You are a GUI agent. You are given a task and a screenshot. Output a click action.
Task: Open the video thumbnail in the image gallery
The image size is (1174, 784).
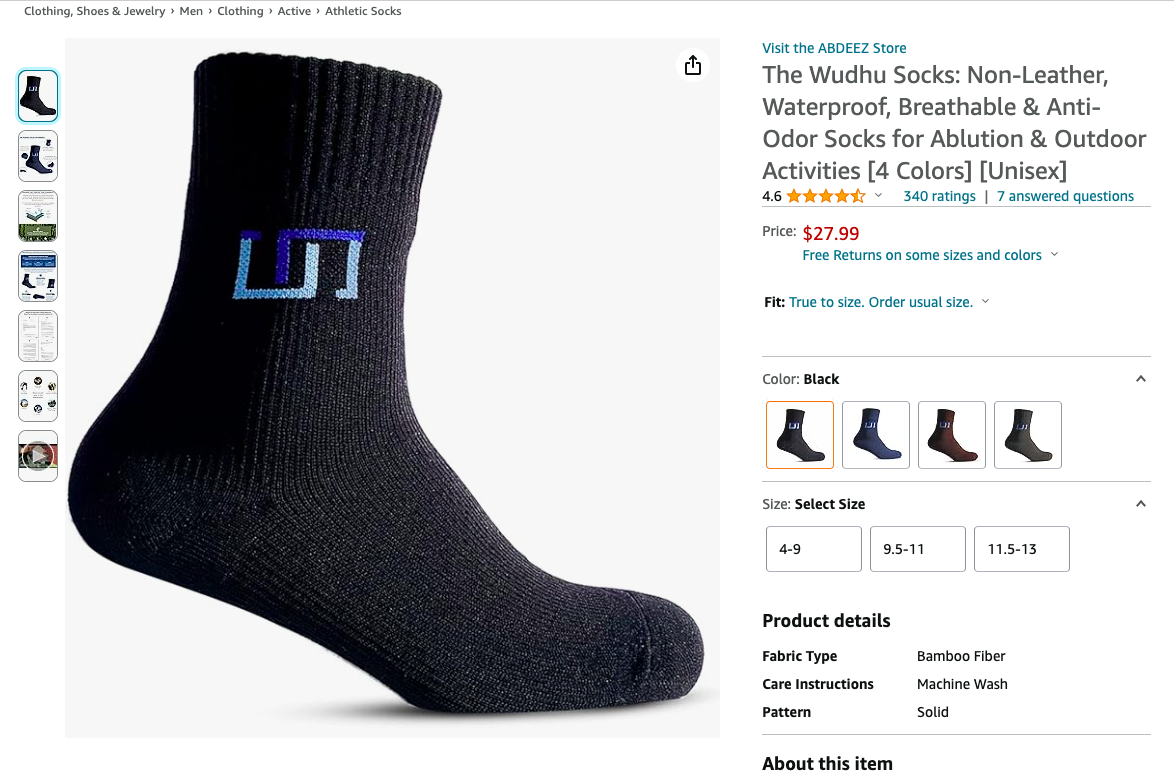tap(37, 455)
